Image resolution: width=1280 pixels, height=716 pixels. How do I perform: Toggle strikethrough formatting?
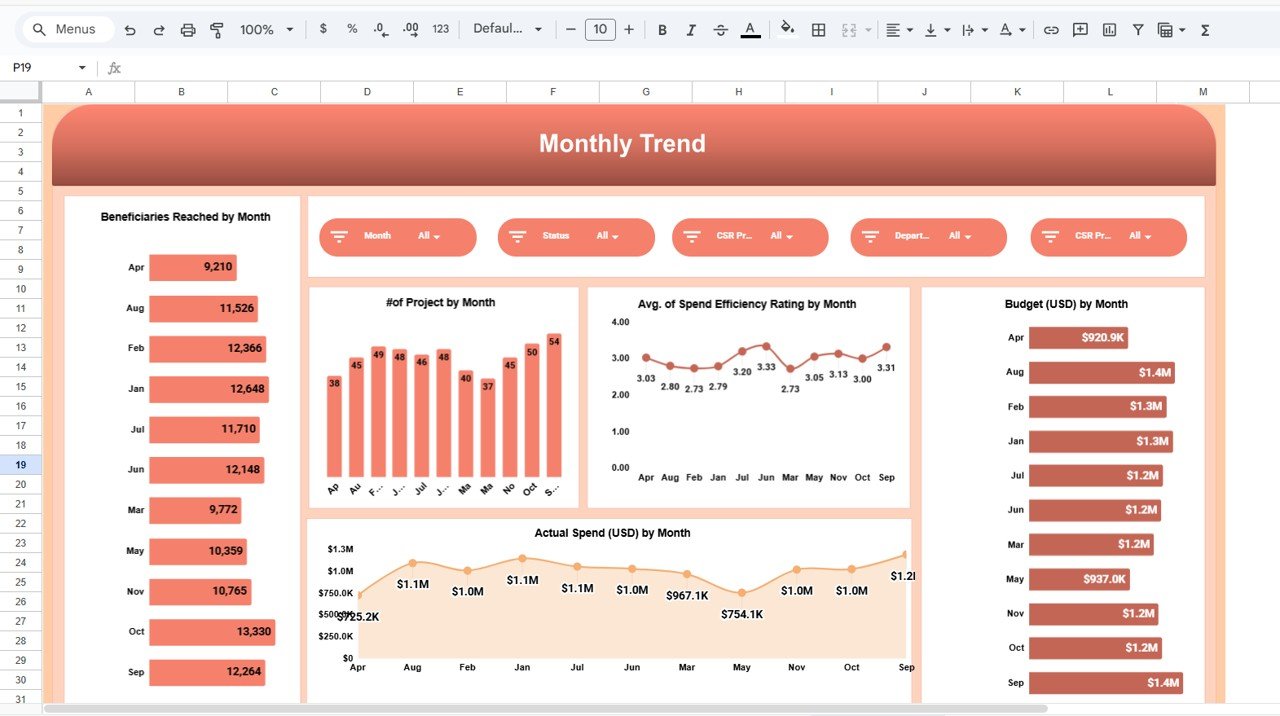(x=721, y=30)
